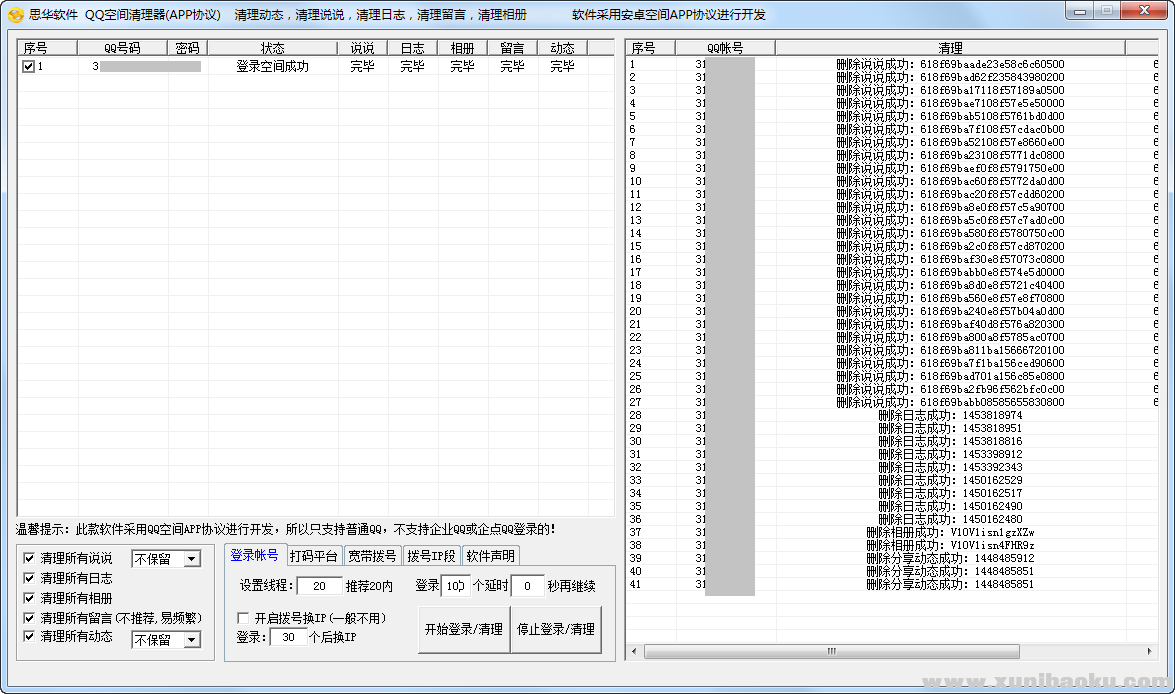The width and height of the screenshot is (1175, 694).
Task: Click the 停止登录/清理 button
Action: (x=556, y=629)
